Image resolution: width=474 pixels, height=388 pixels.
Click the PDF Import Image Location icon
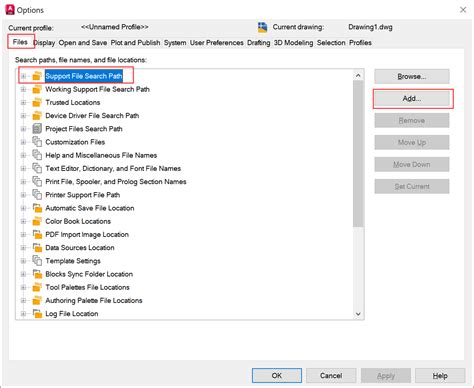37,234
